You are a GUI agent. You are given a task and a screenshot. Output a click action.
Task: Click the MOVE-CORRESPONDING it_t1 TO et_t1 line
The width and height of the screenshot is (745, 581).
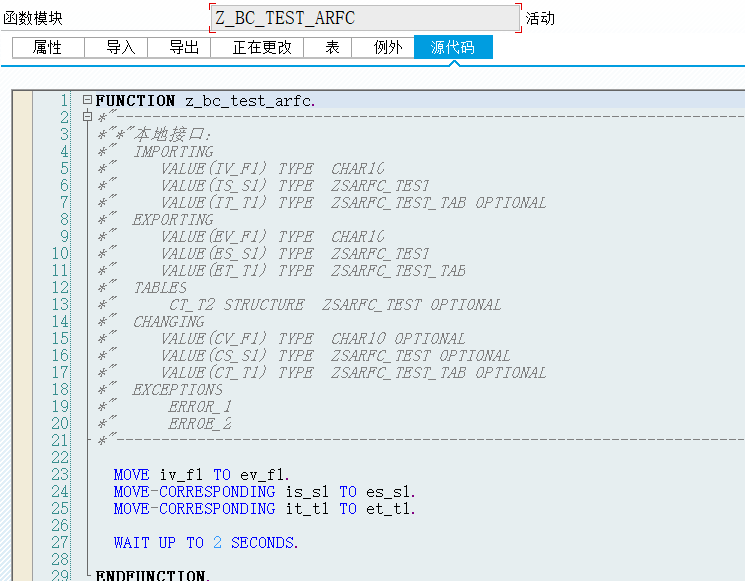point(265,509)
